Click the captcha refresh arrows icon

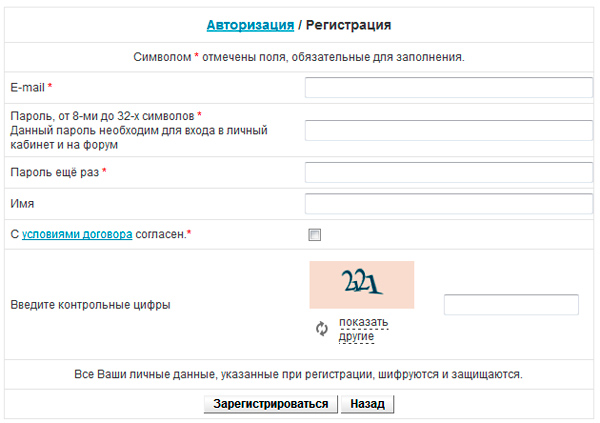[x=322, y=328]
